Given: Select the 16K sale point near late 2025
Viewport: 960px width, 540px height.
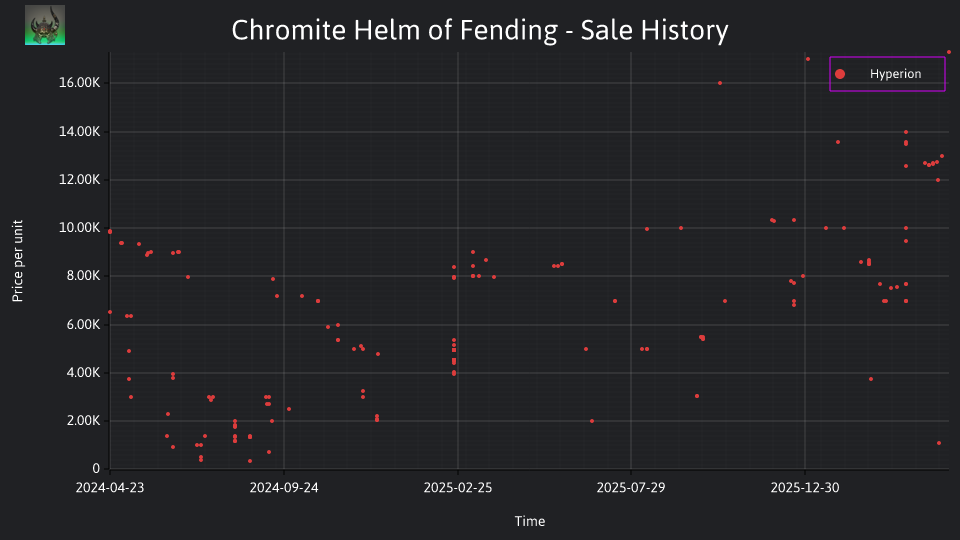Looking at the screenshot, I should click(720, 83).
